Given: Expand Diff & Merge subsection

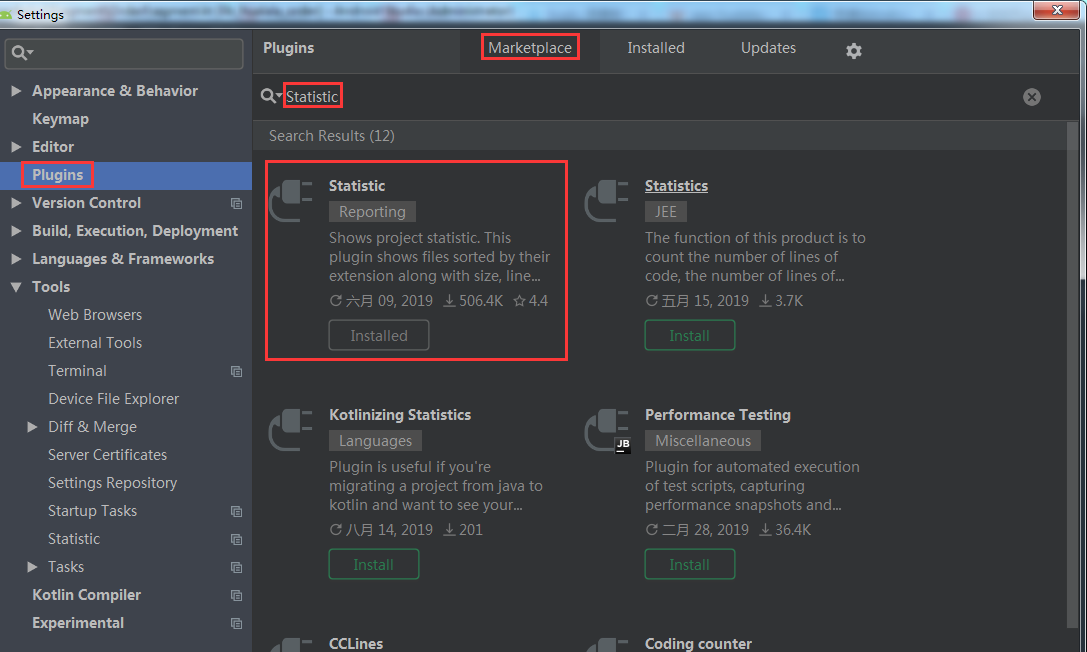Looking at the screenshot, I should tap(32, 427).
